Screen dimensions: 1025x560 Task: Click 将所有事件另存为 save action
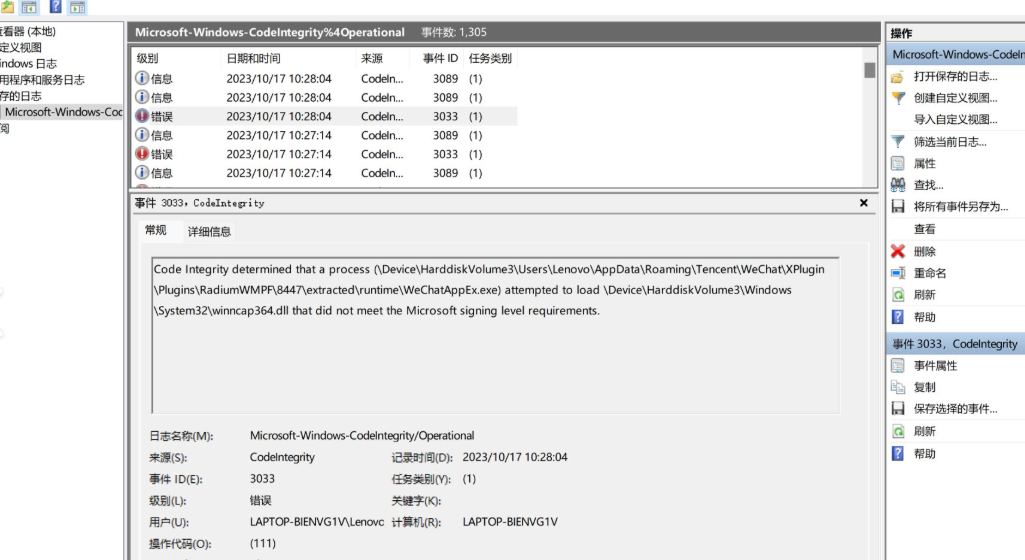960,207
